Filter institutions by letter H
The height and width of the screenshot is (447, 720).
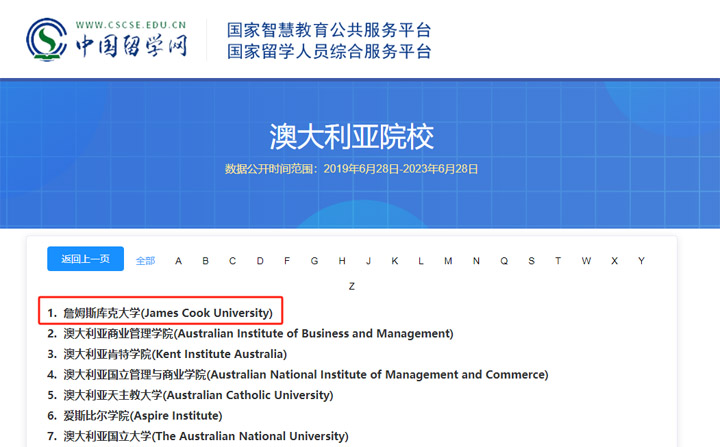pos(342,261)
